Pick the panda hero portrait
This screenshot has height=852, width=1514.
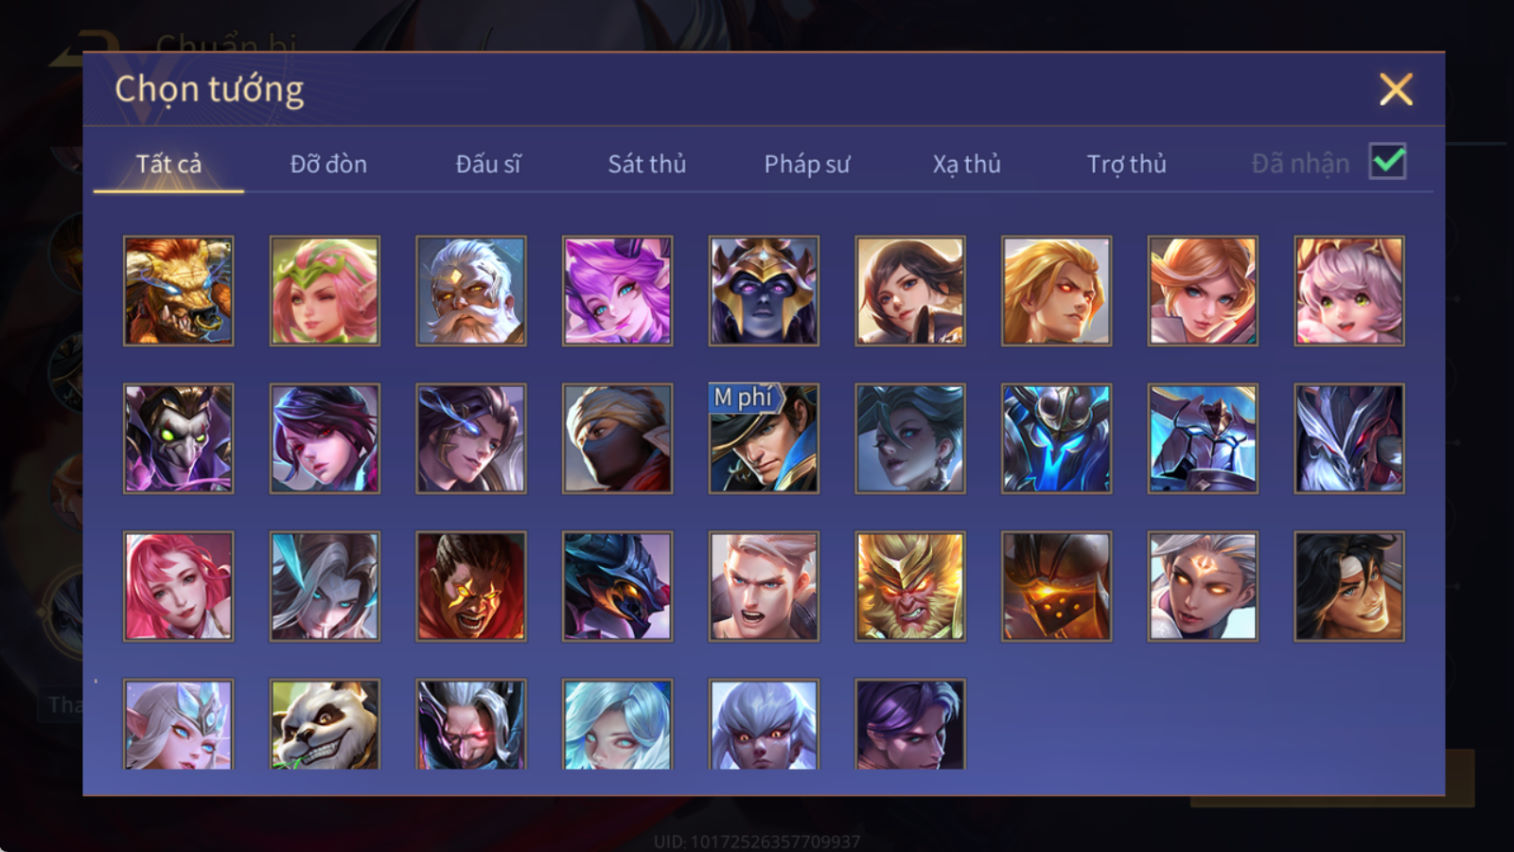325,724
